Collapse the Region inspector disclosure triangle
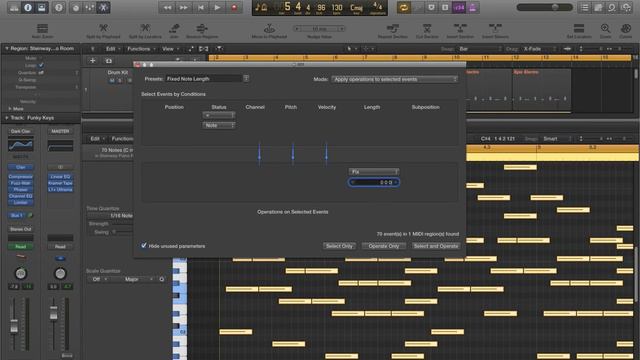The height and width of the screenshot is (360, 640). point(7,49)
